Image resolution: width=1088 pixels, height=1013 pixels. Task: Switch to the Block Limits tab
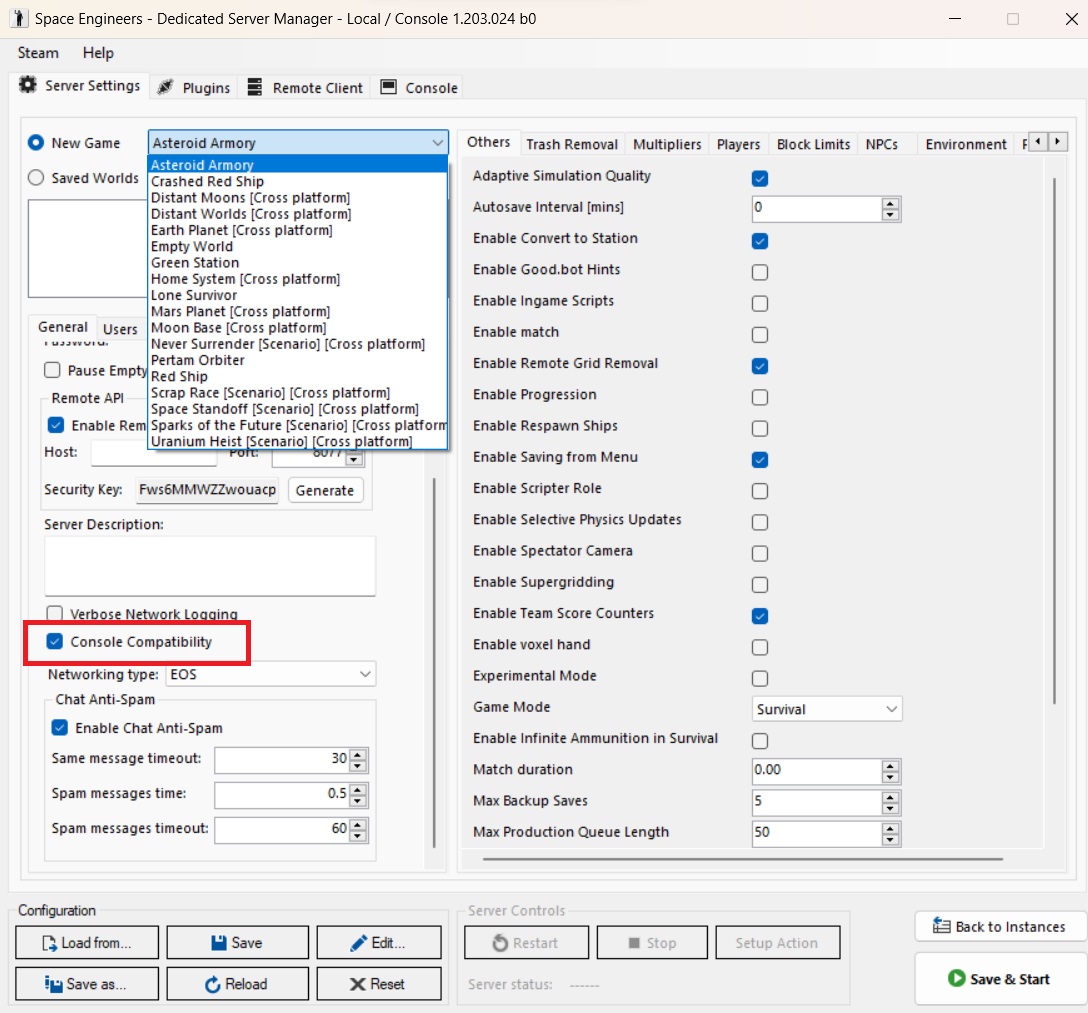coord(813,144)
